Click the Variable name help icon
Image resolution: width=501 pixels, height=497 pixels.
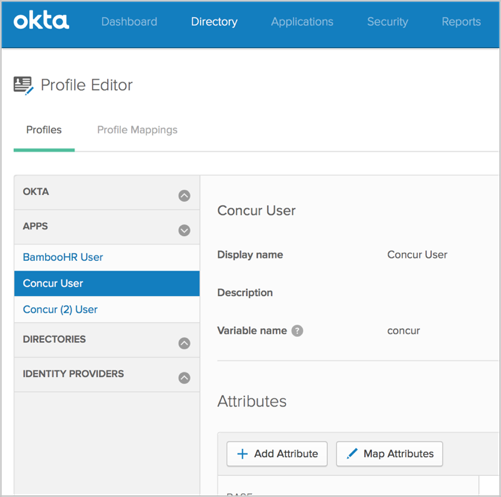point(297,331)
